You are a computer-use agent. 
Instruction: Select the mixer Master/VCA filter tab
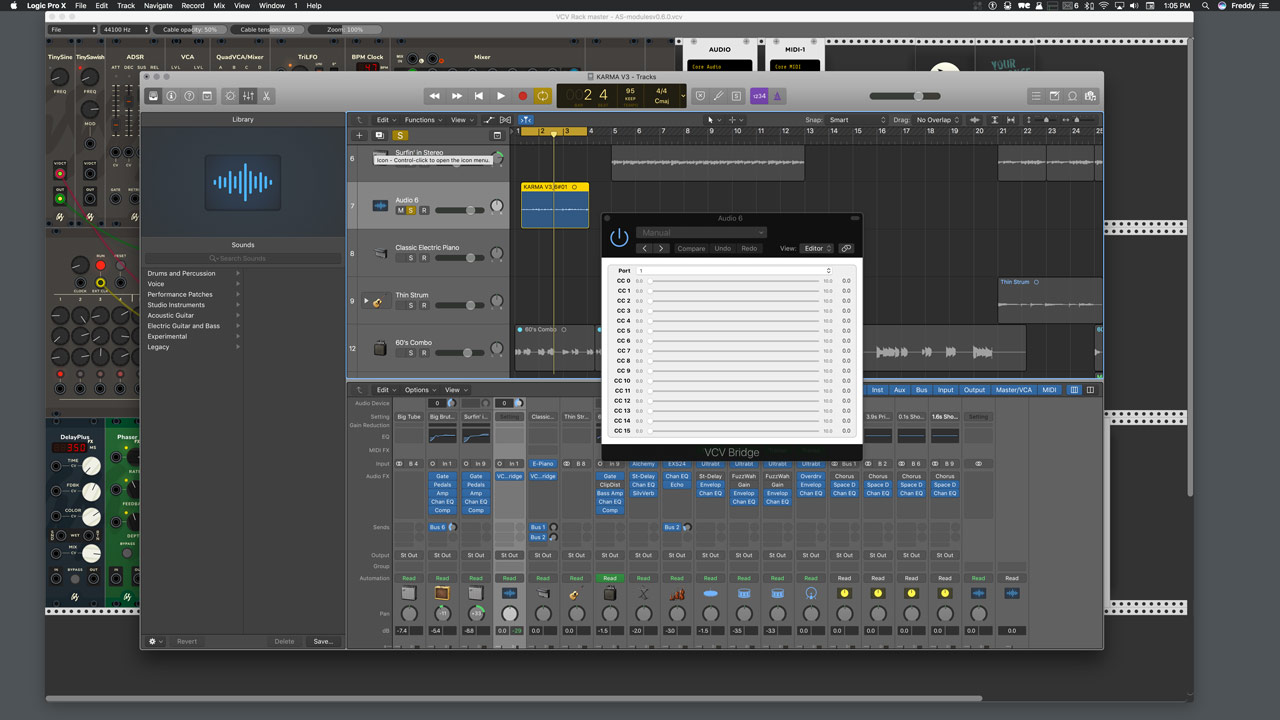pos(1013,390)
